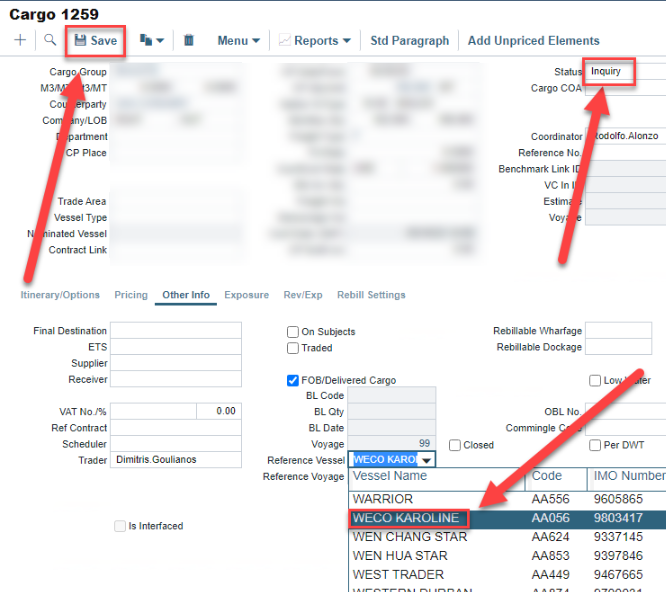Open the Reports chart menu
Image resolution: width=666 pixels, height=592 pixels.
[x=314, y=41]
